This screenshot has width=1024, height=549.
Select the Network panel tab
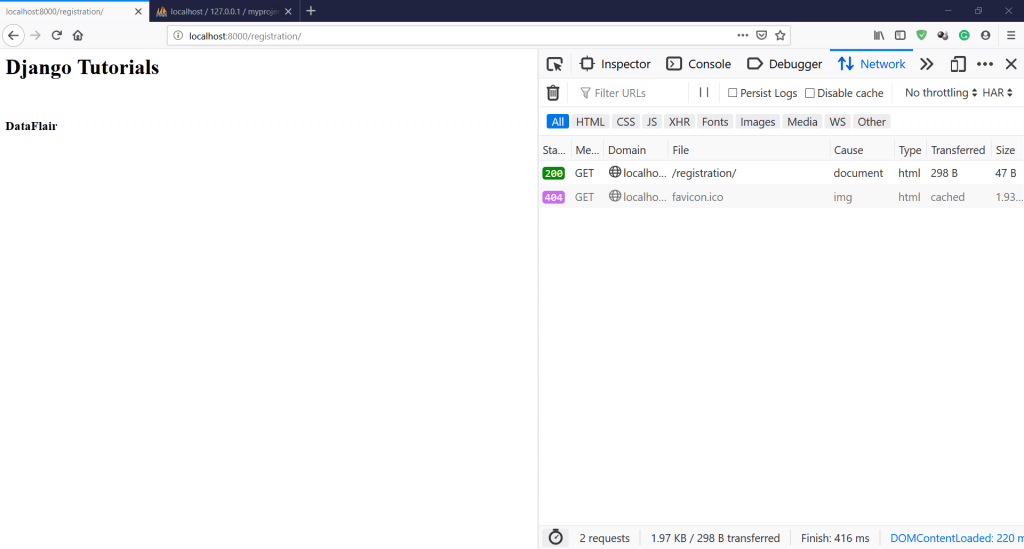(x=871, y=64)
